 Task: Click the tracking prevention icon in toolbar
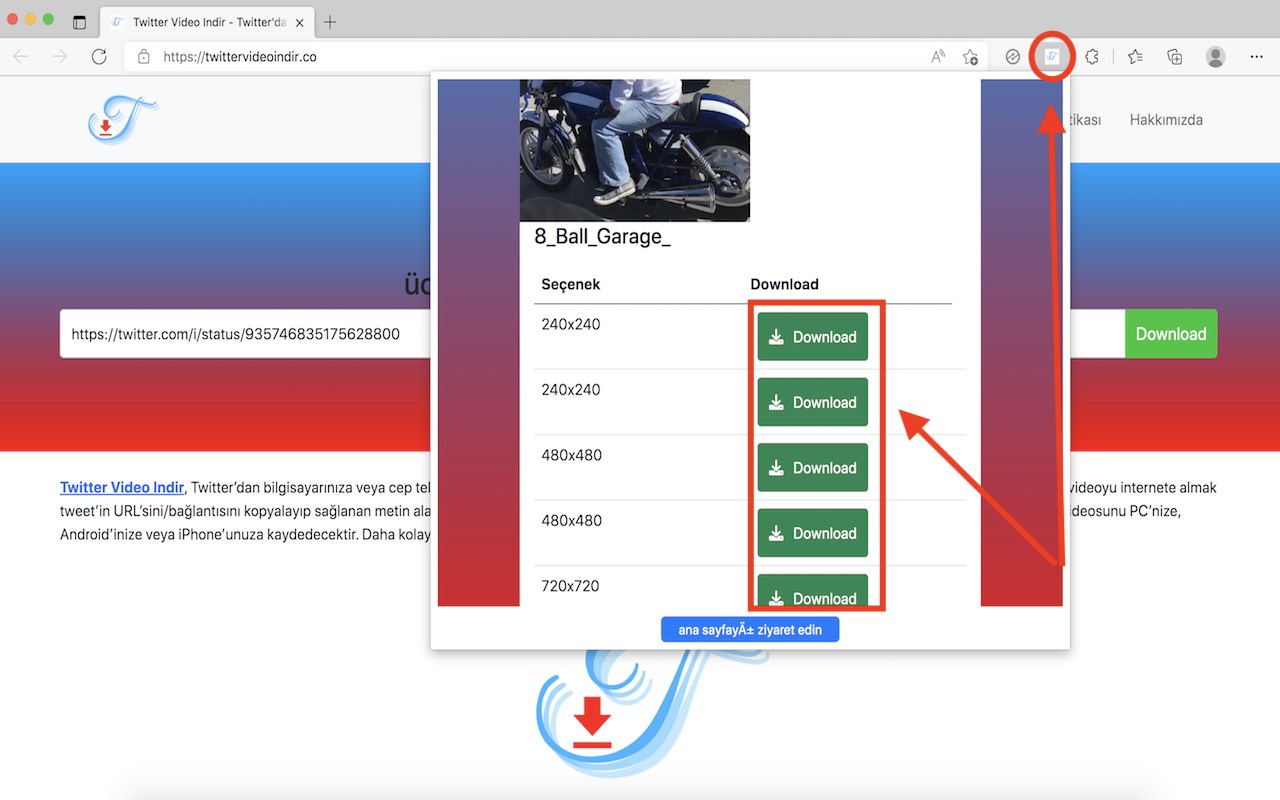pos(1012,57)
